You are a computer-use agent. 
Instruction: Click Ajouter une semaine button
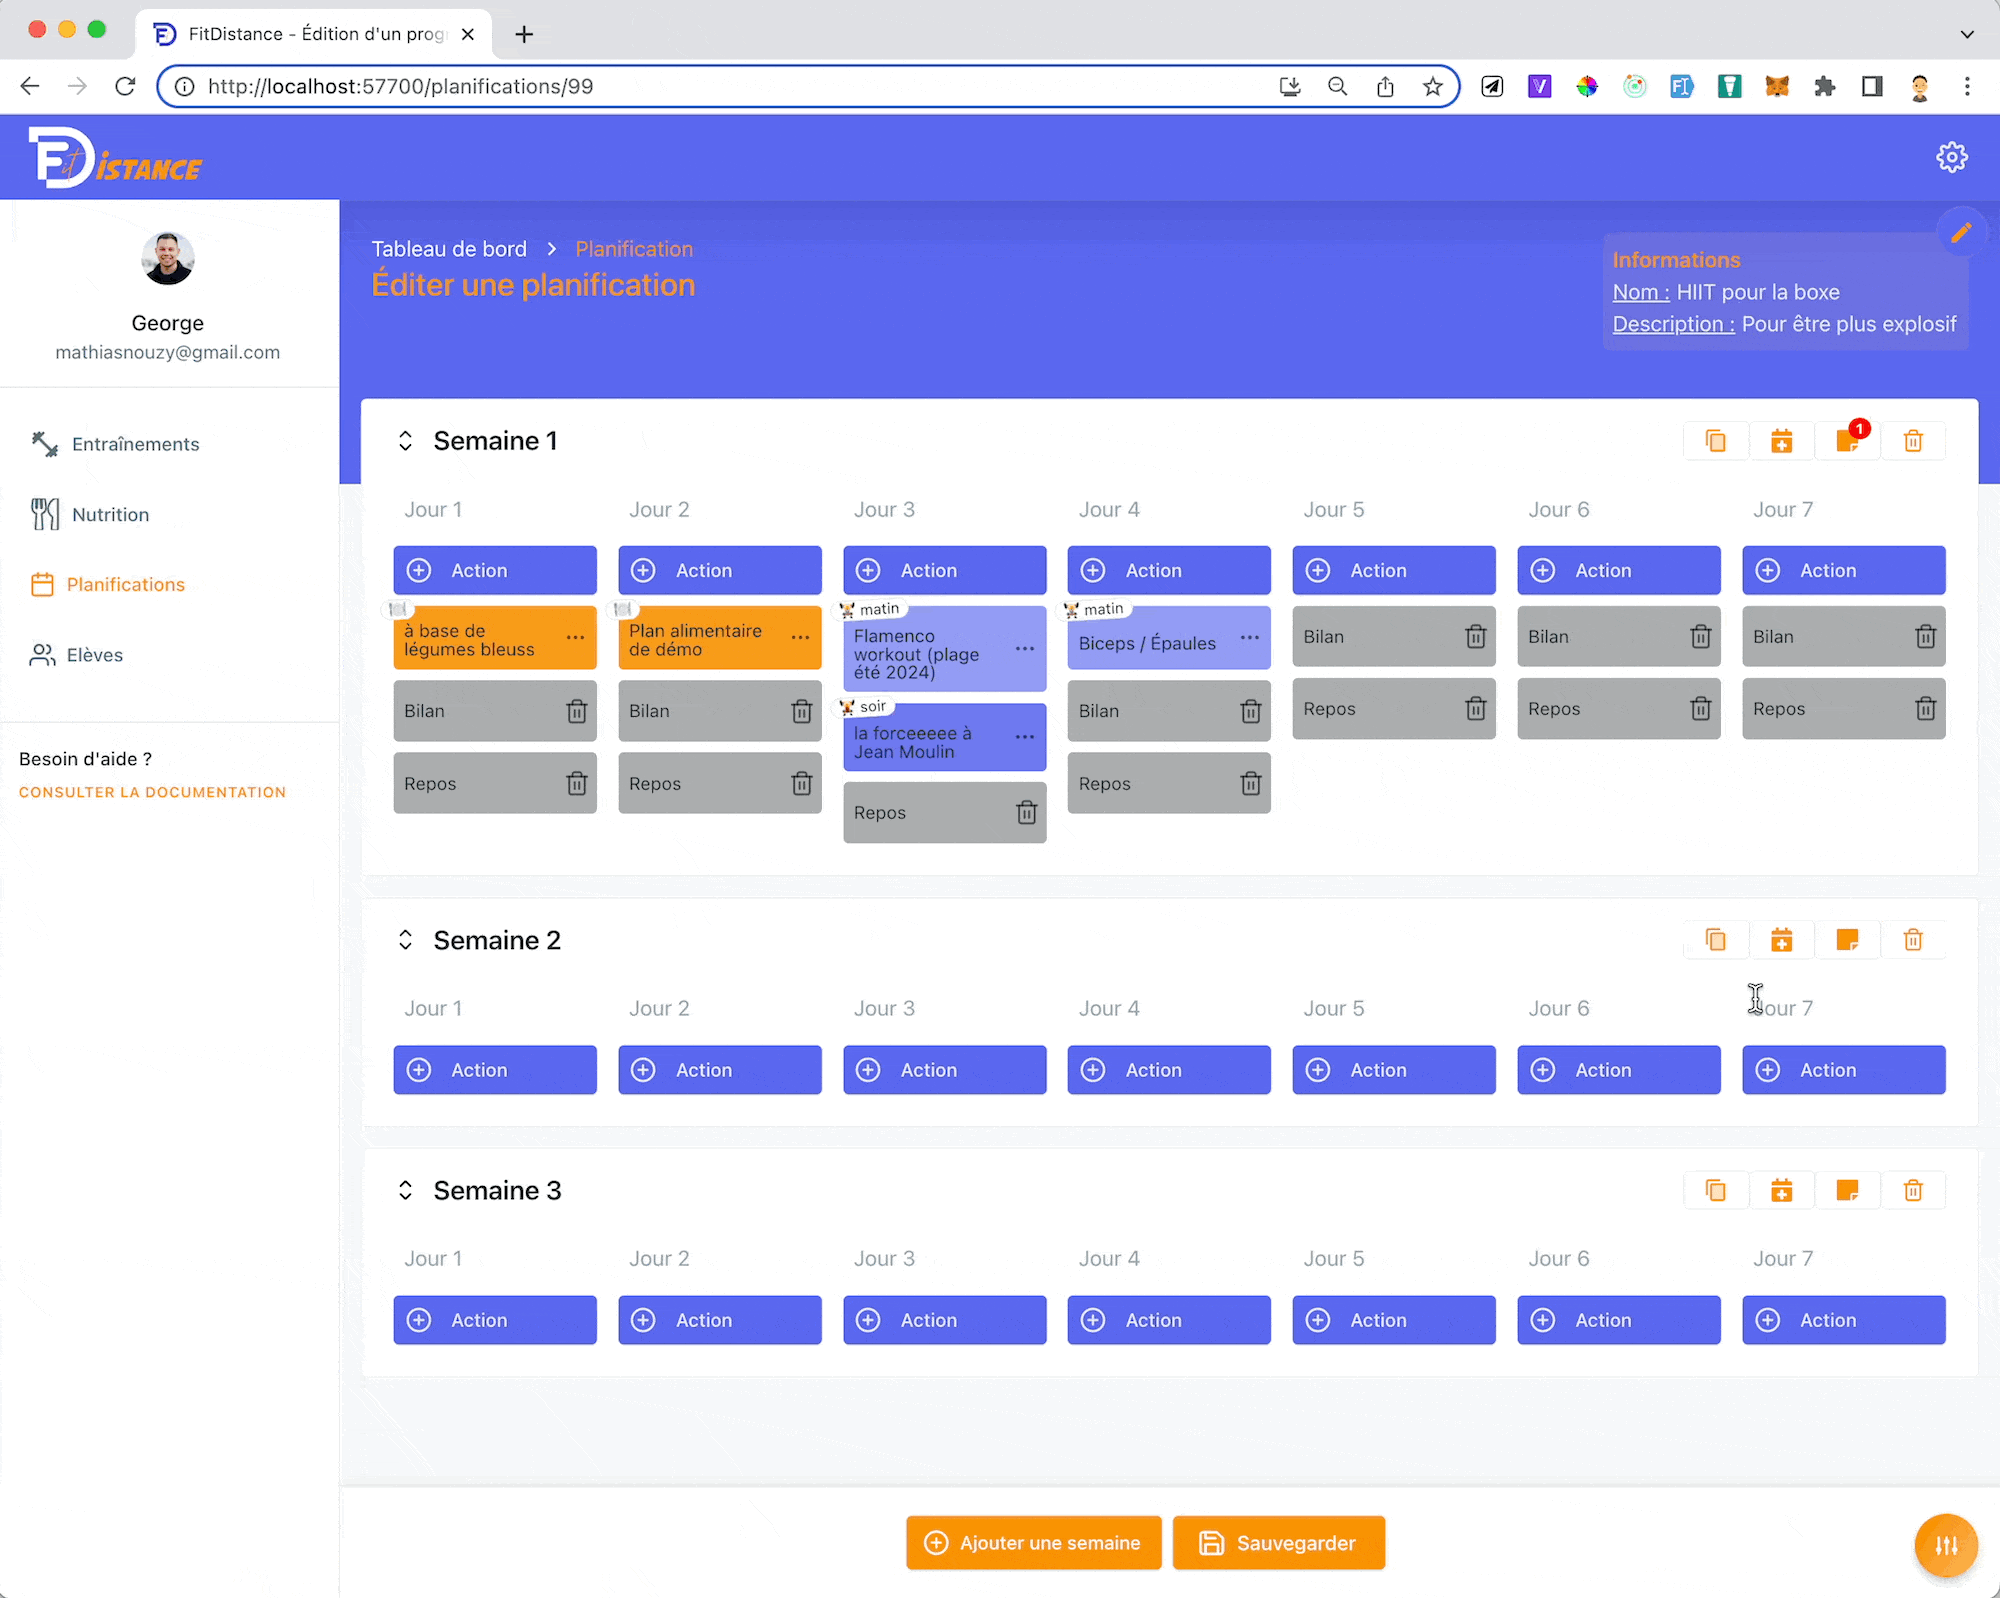1032,1543
